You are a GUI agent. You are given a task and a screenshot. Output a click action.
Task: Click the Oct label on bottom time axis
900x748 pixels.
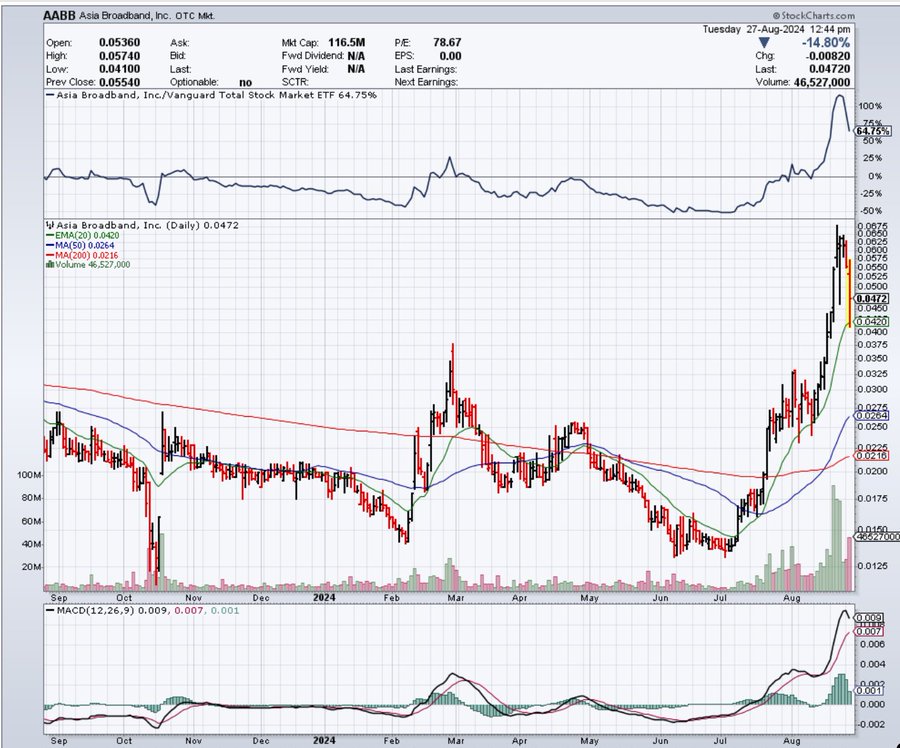(124, 741)
